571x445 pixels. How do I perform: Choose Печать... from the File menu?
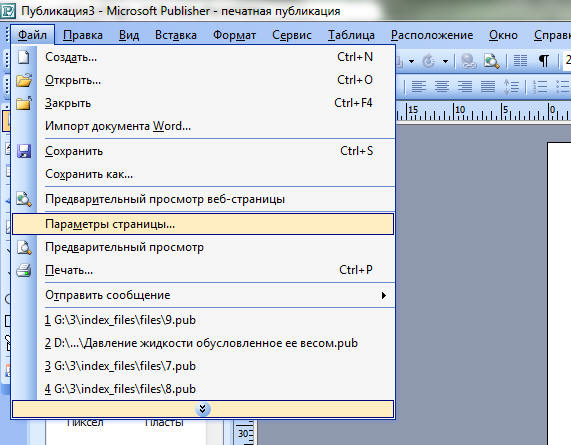[203, 270]
